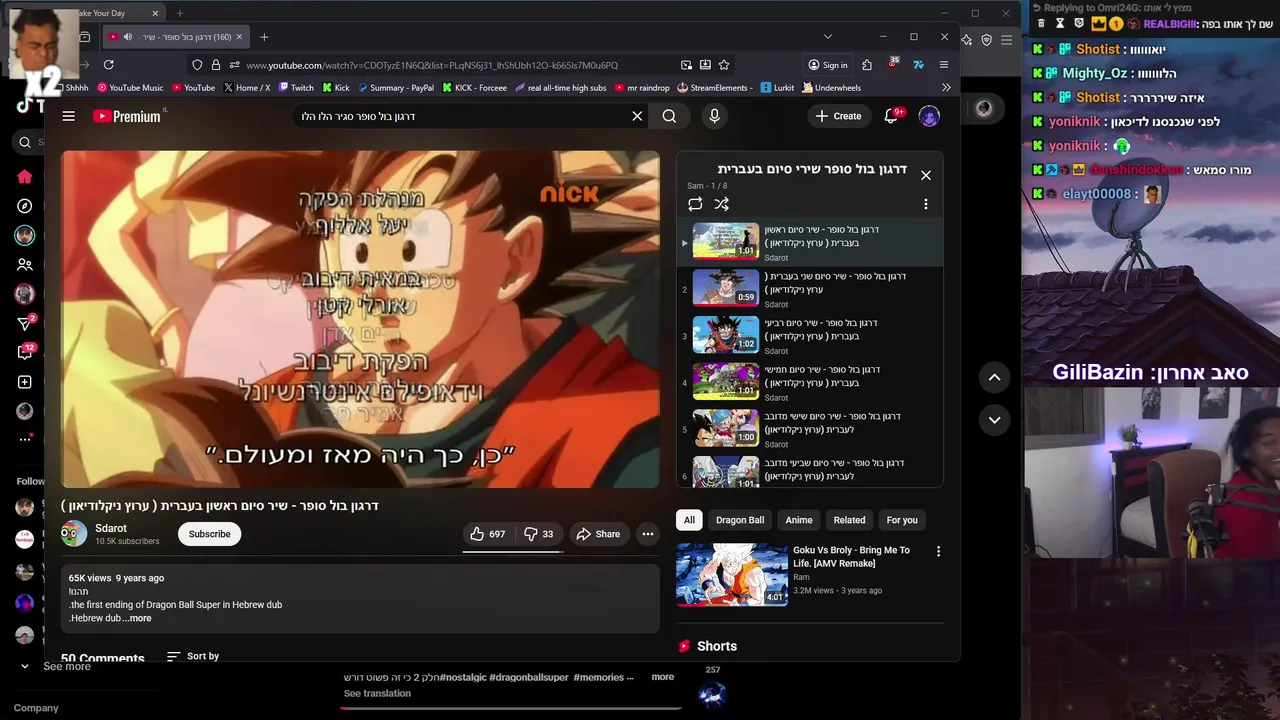Expand description with ...more

tap(137, 618)
